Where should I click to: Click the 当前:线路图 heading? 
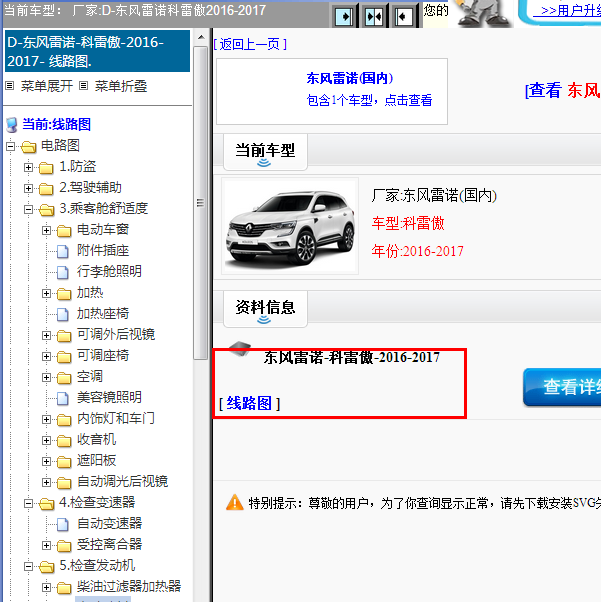pyautogui.click(x=56, y=124)
